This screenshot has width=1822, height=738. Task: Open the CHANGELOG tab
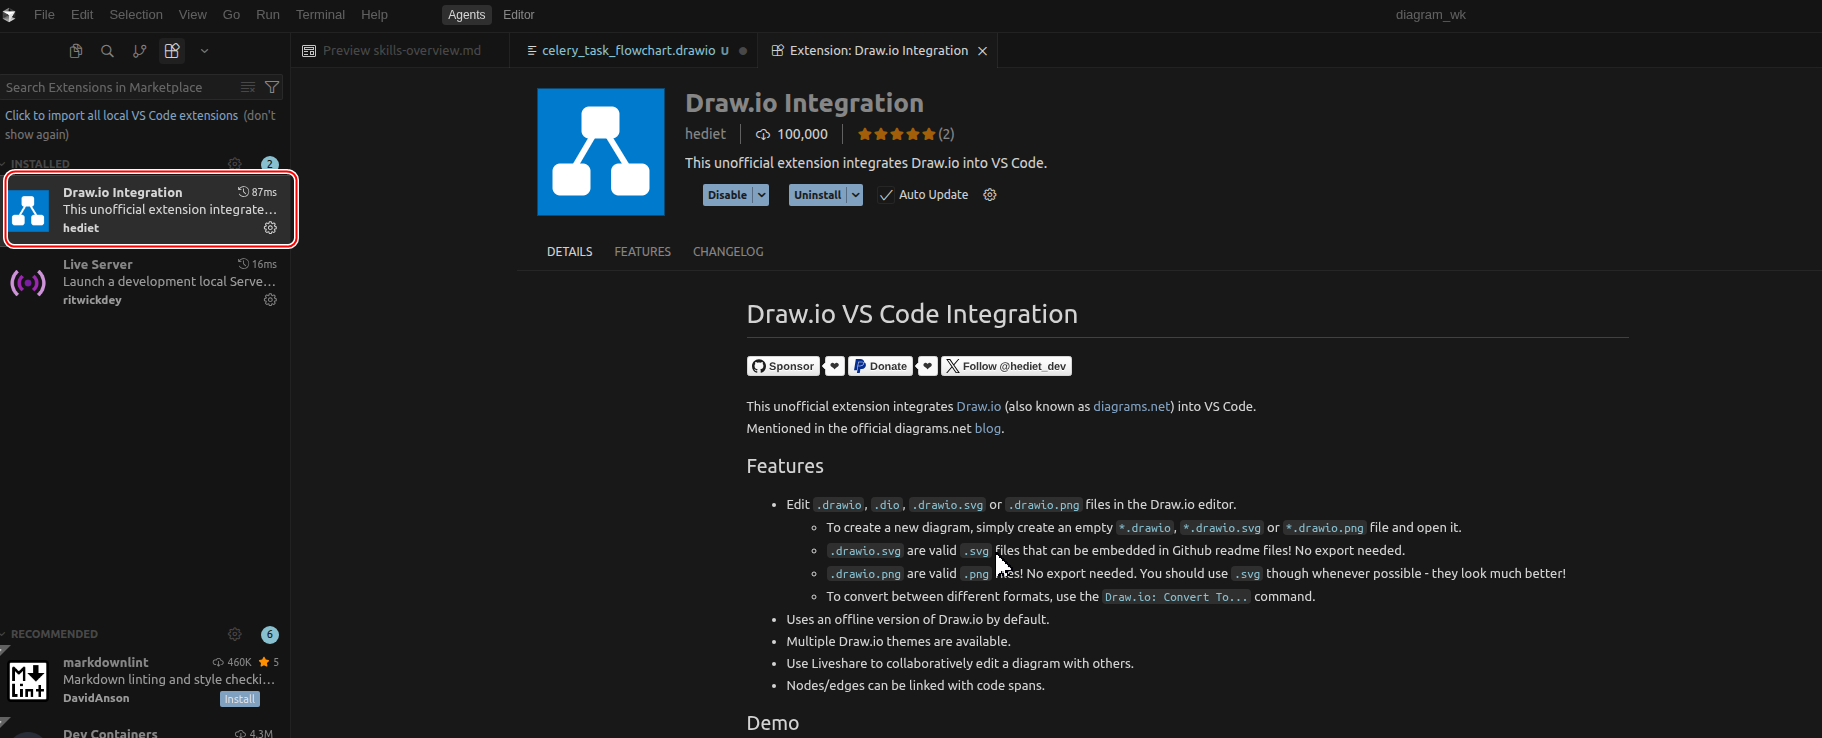[x=728, y=252]
